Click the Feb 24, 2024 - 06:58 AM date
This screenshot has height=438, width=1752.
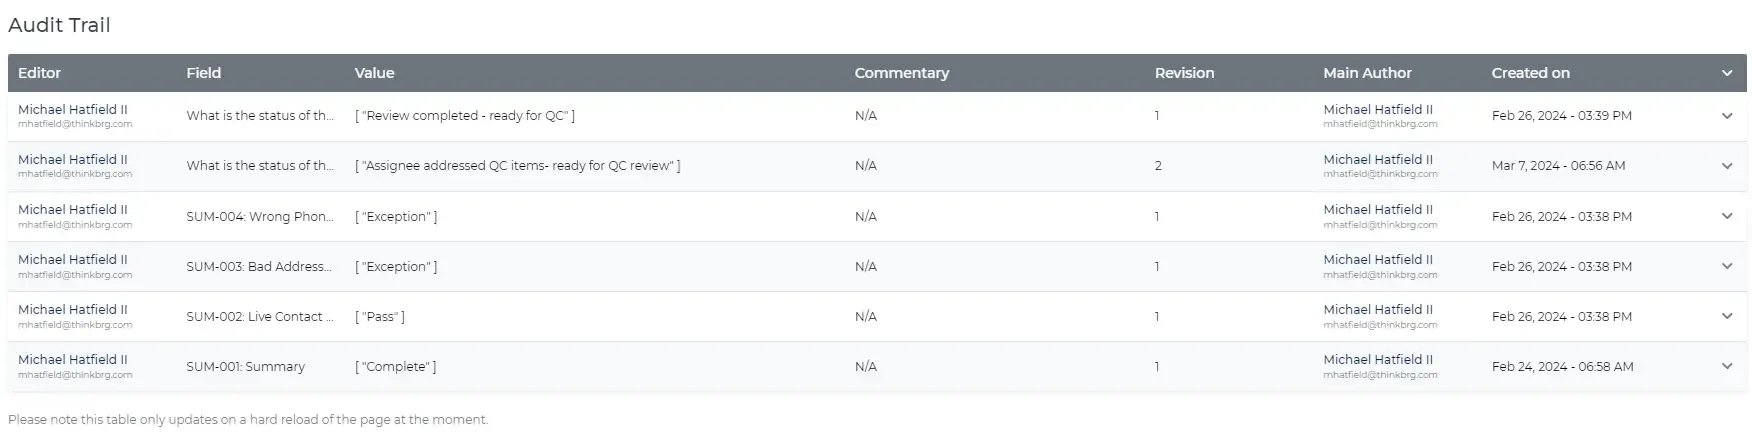click(1562, 367)
